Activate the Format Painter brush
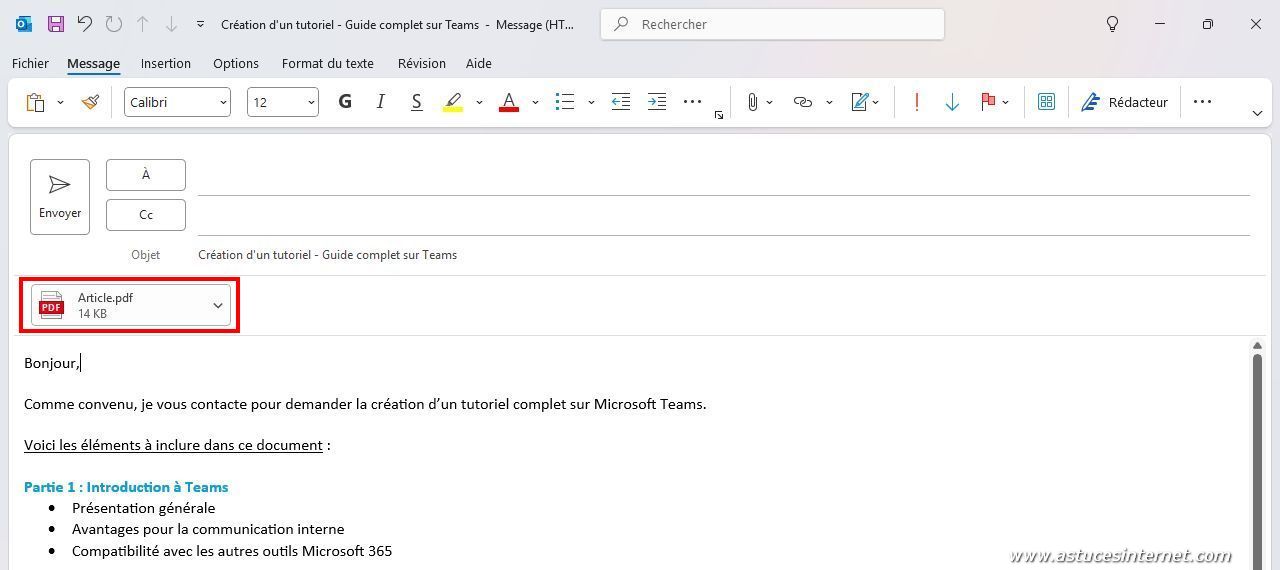The height and width of the screenshot is (570, 1280). (91, 102)
